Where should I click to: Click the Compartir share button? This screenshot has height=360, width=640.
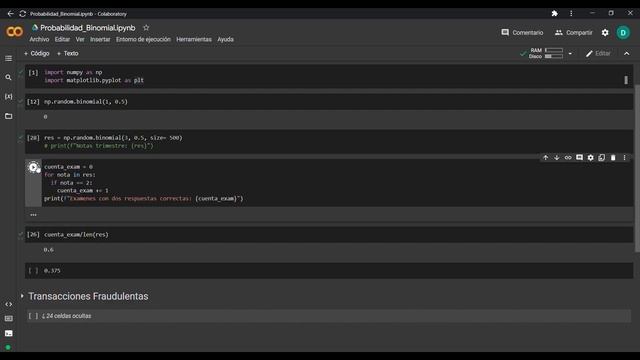573,33
